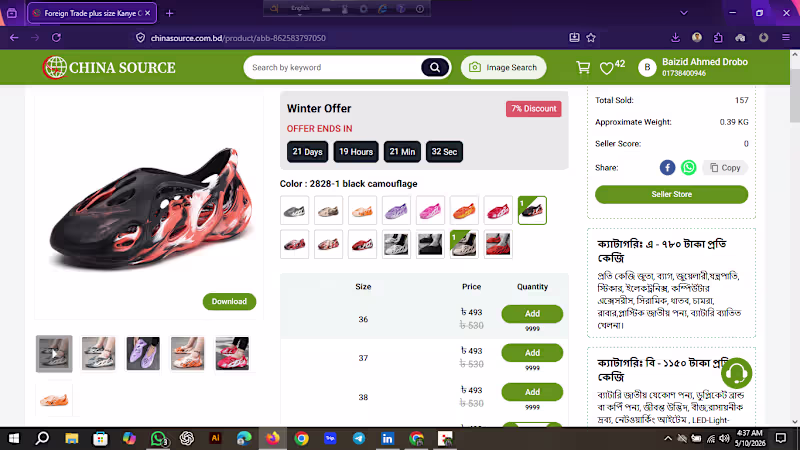Viewport: 800px width, 450px height.
Task: Click the 7% Discount badge
Action: pos(534,109)
